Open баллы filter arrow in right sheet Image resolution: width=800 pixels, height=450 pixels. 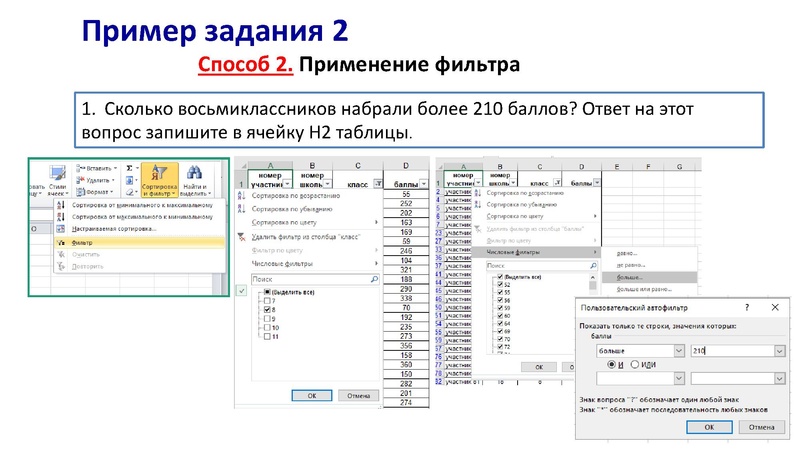(x=596, y=182)
